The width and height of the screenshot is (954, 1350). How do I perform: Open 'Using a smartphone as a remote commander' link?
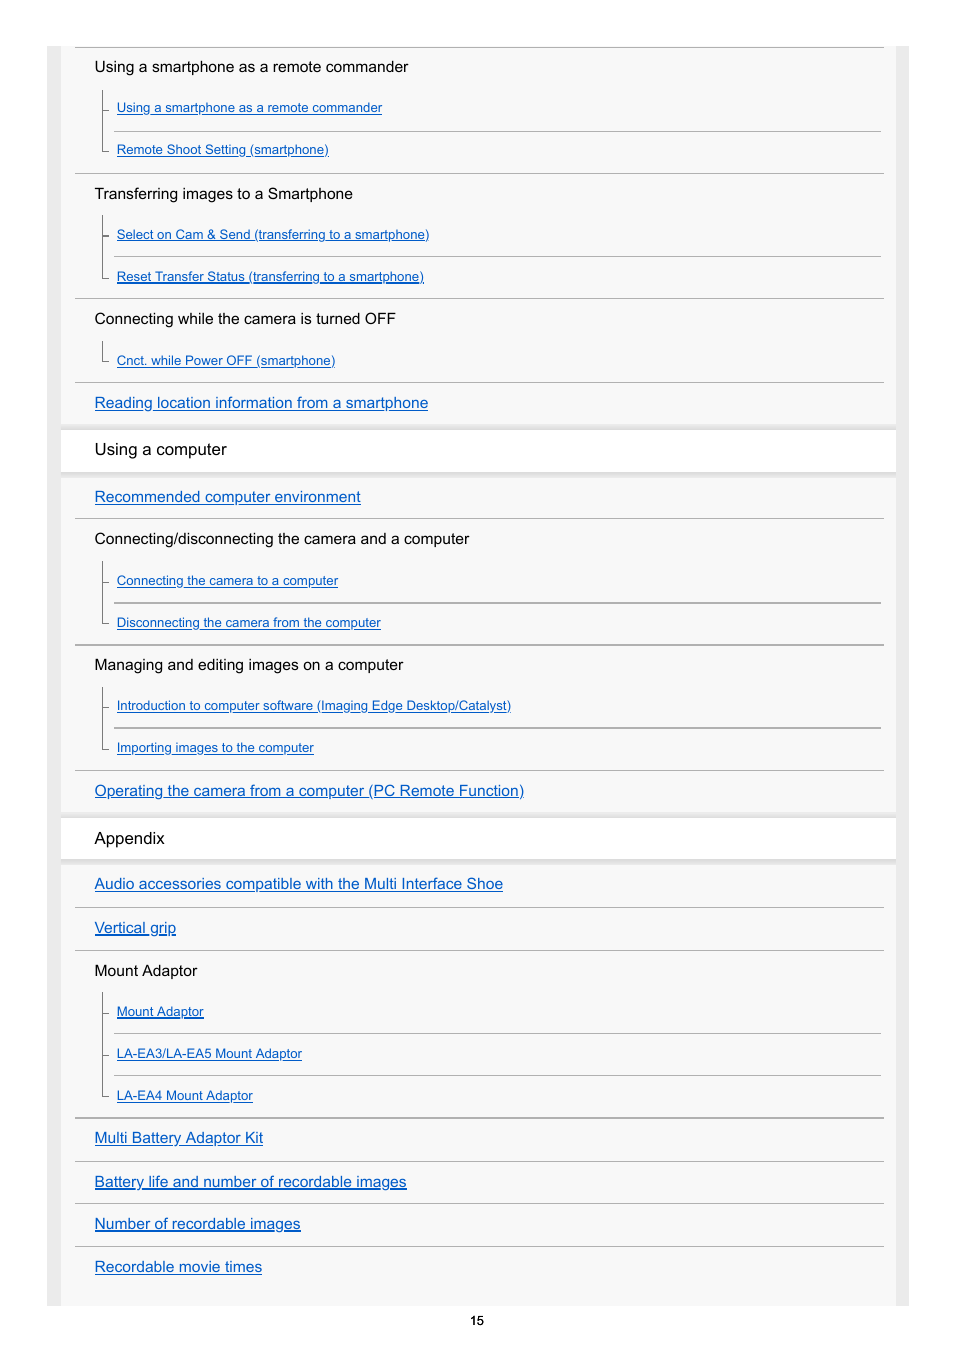click(249, 108)
